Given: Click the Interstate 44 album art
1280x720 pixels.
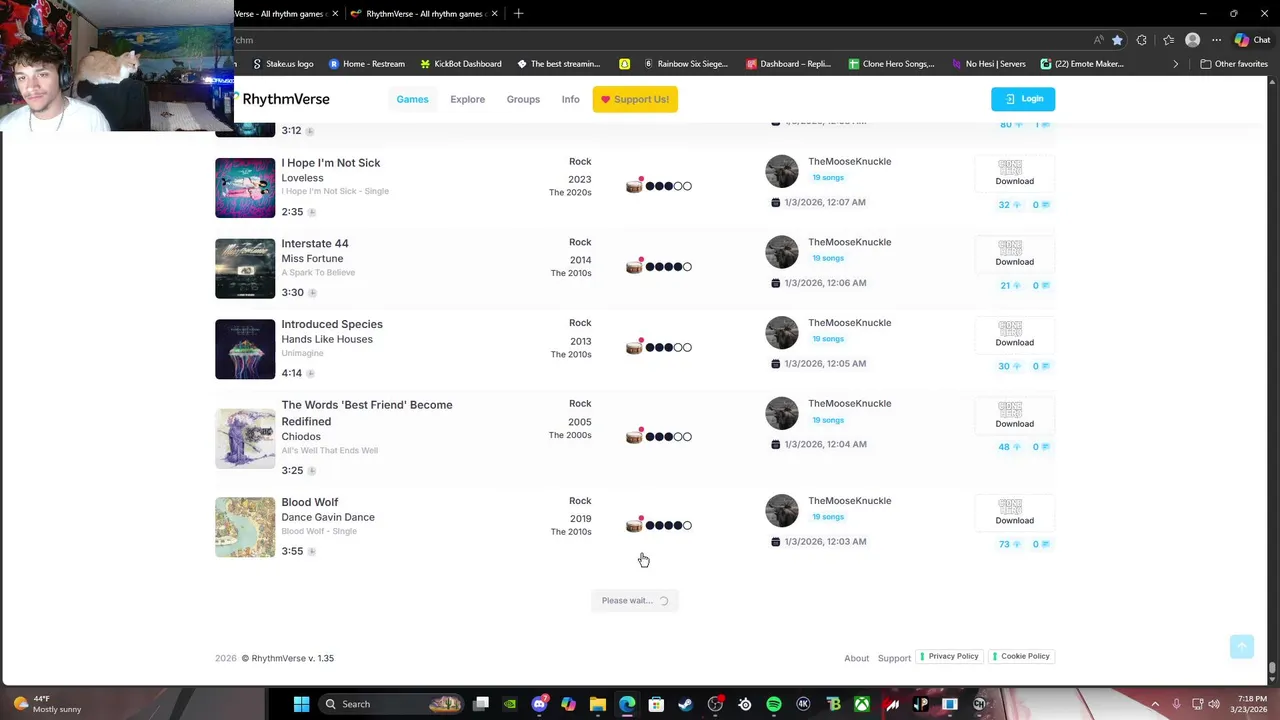Looking at the screenshot, I should [x=245, y=268].
